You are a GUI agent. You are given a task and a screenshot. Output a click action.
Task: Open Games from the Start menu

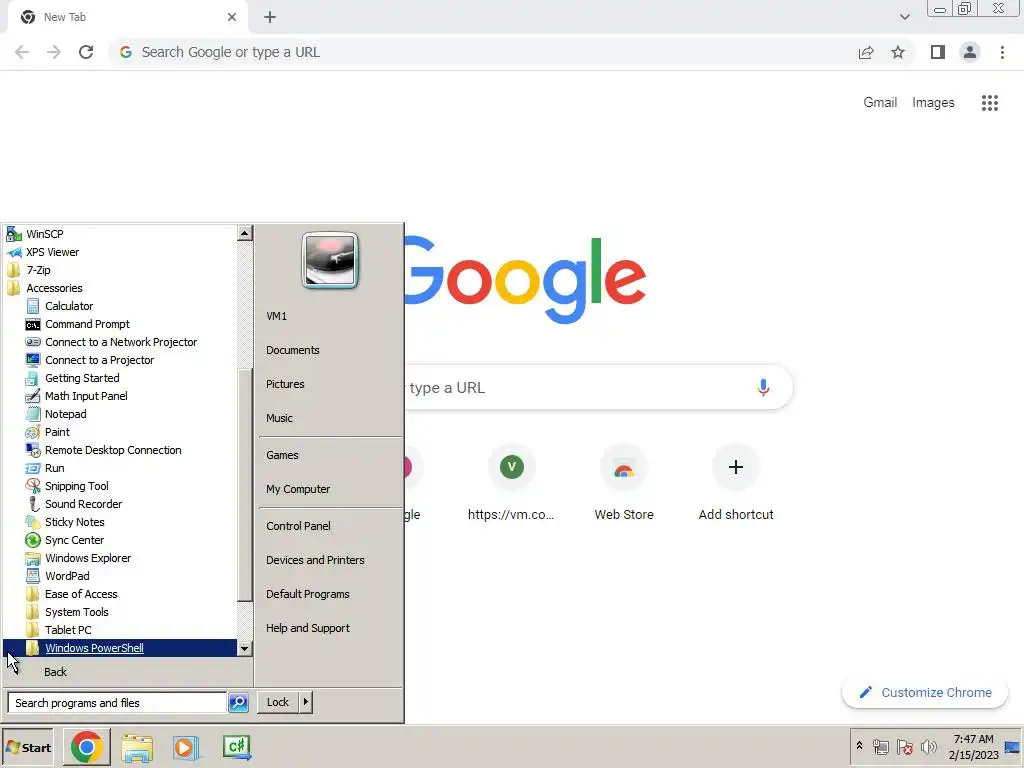click(282, 455)
